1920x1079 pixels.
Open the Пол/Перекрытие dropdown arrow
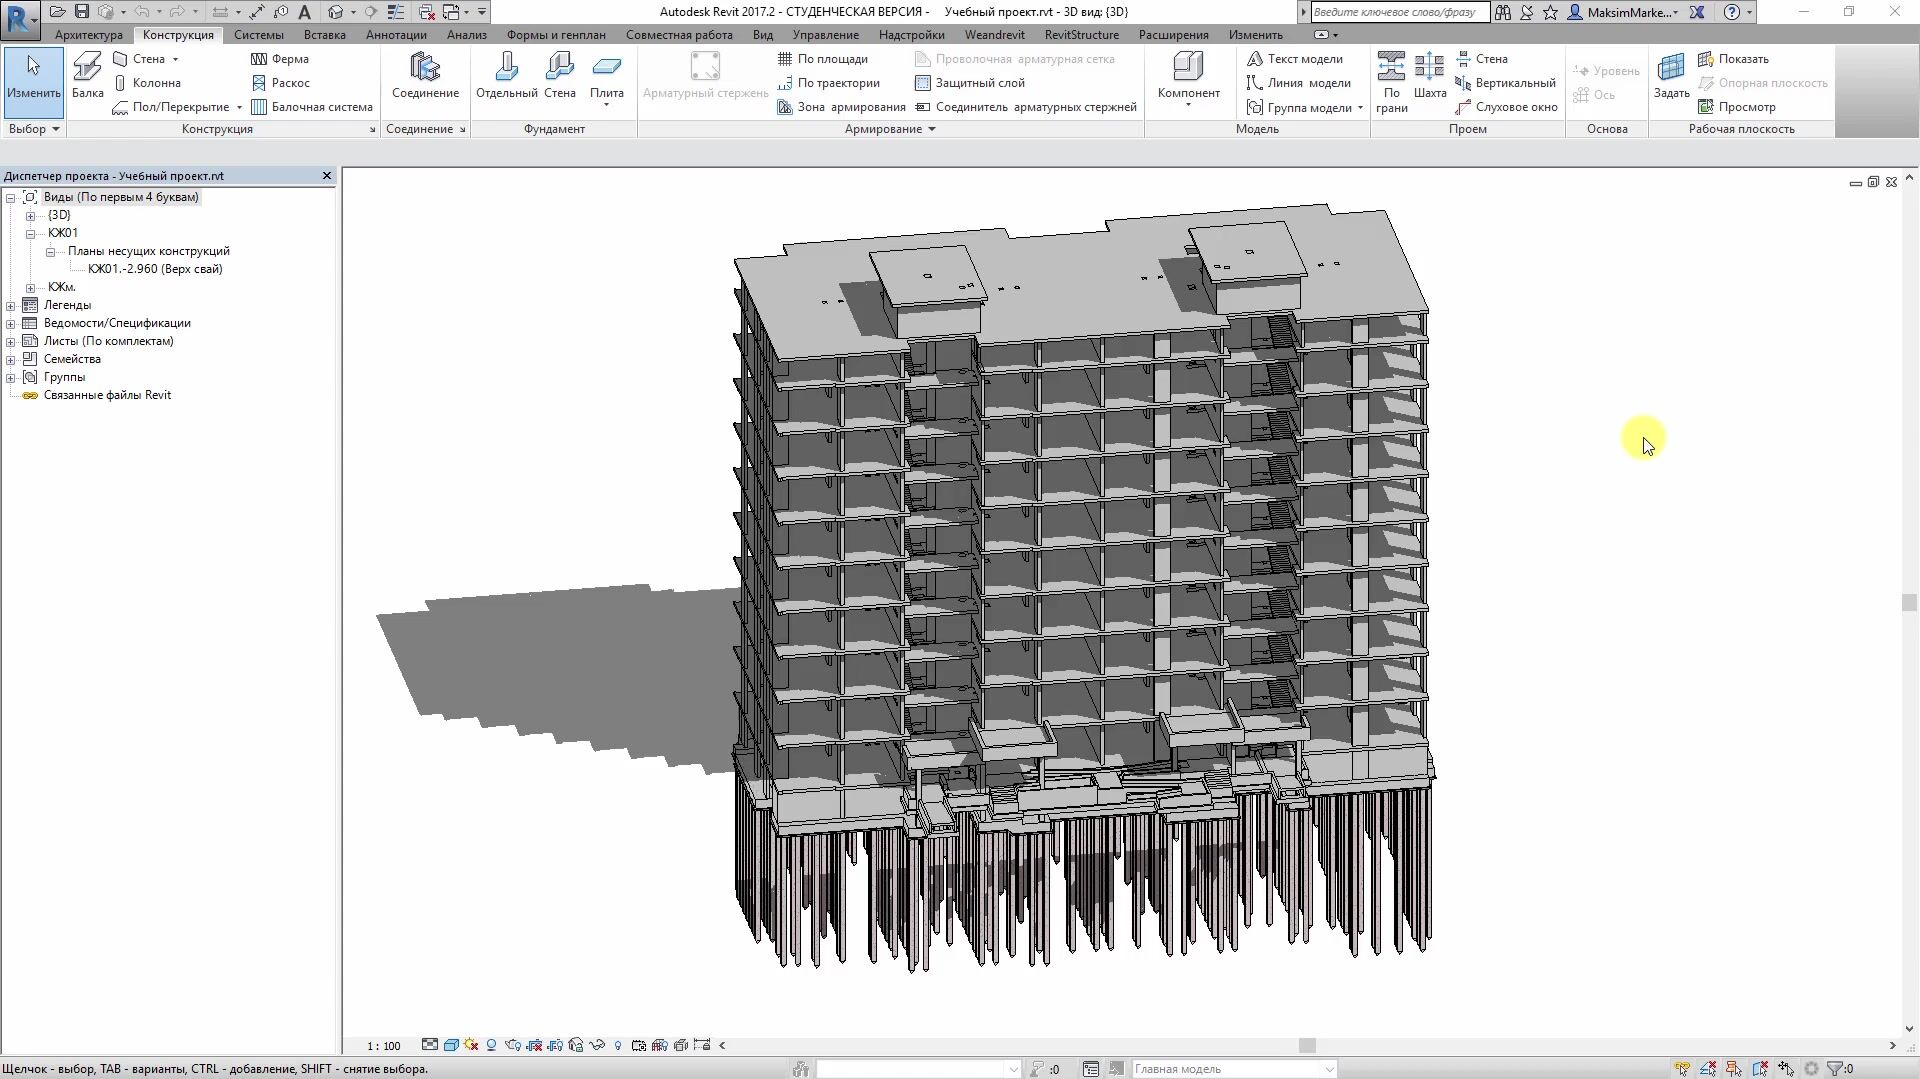239,107
